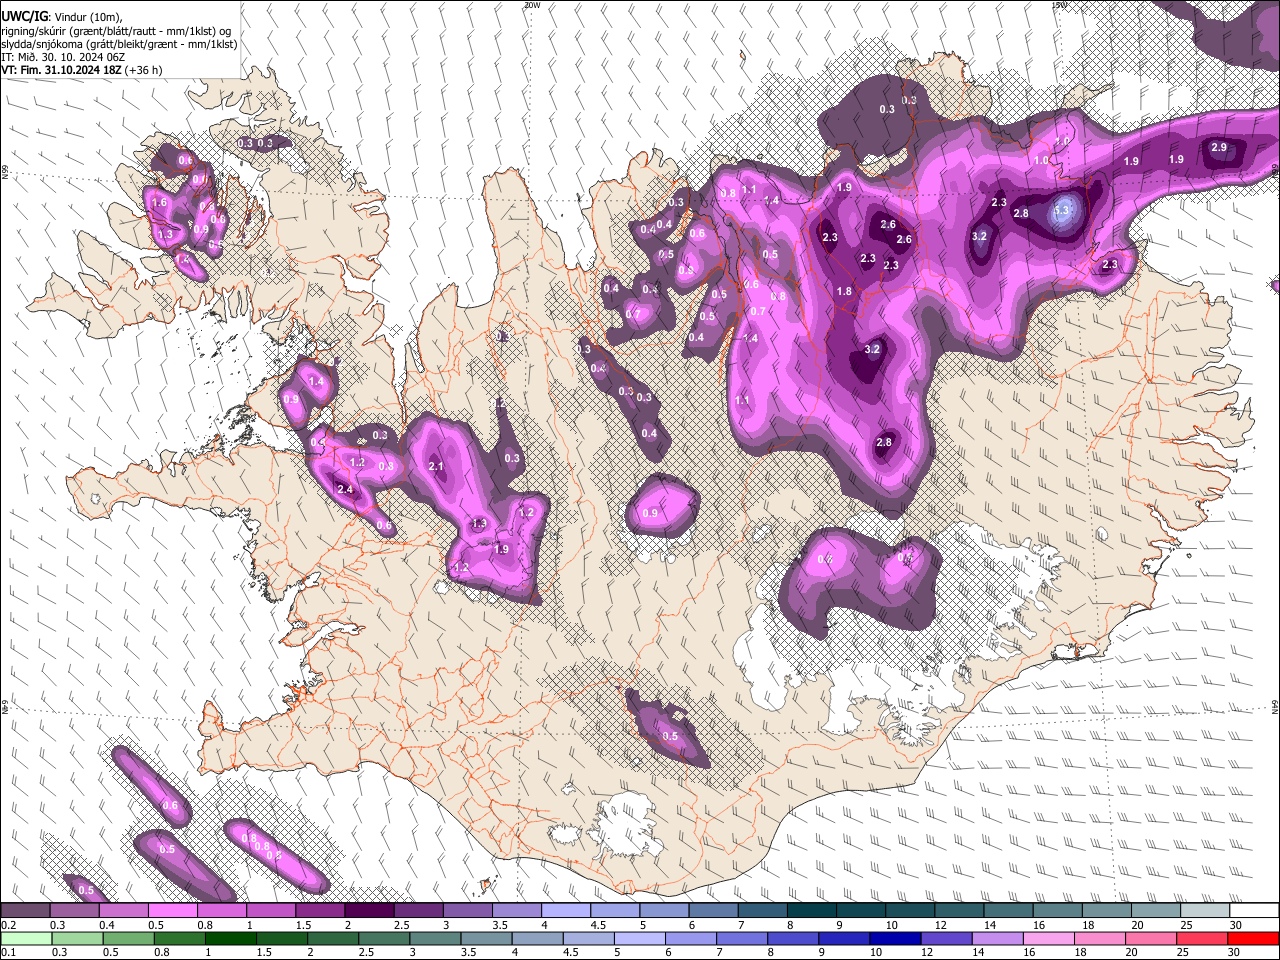Image resolution: width=1280 pixels, height=960 pixels.
Task: Click the light gray swatch labeled 25 in upper scale
Action: (1206, 911)
